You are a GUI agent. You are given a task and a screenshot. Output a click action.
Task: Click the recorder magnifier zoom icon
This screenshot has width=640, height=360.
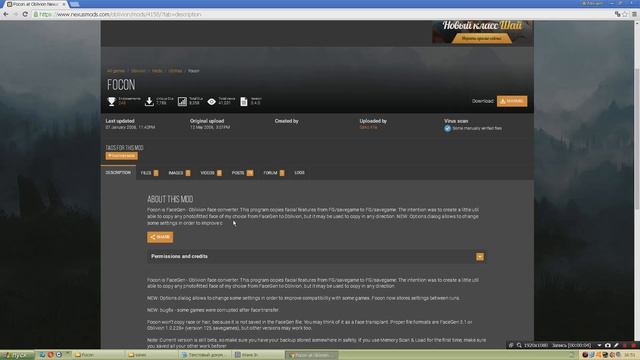pyautogui.click(x=519, y=345)
